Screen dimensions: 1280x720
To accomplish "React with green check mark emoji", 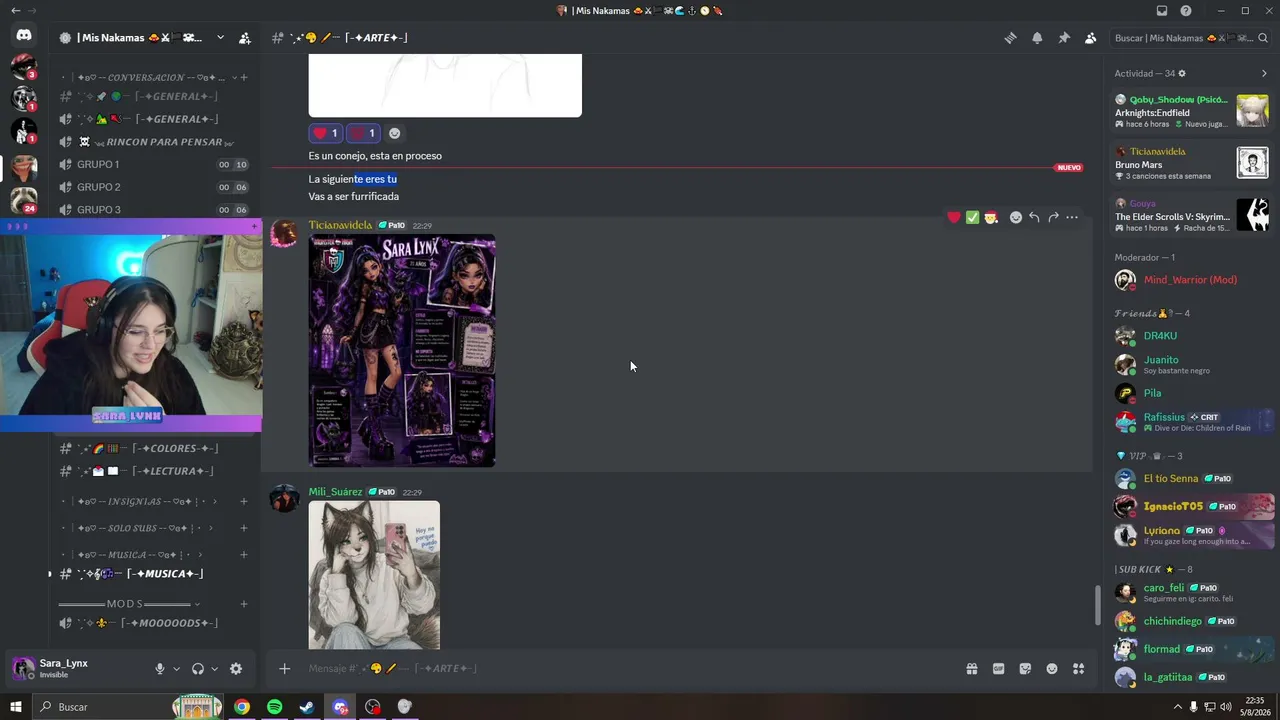I will [972, 217].
